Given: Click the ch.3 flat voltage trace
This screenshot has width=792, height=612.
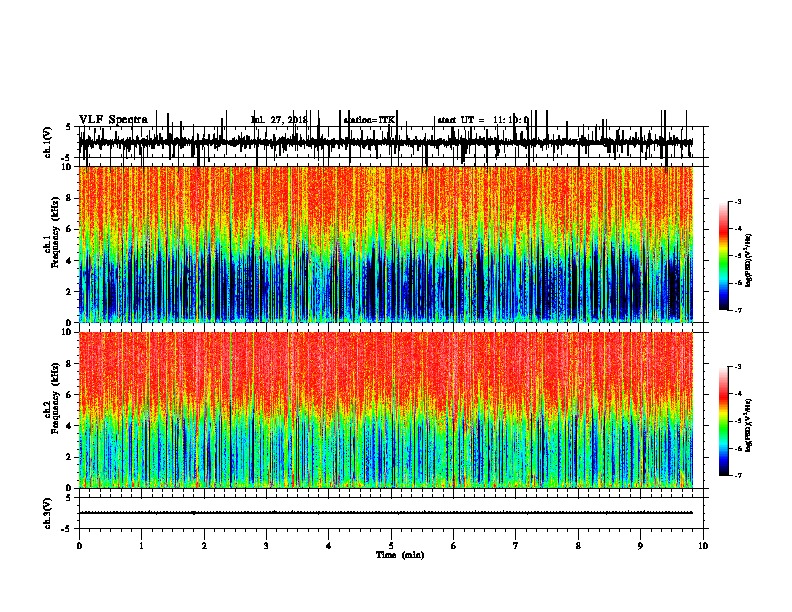Looking at the screenshot, I should [x=386, y=513].
